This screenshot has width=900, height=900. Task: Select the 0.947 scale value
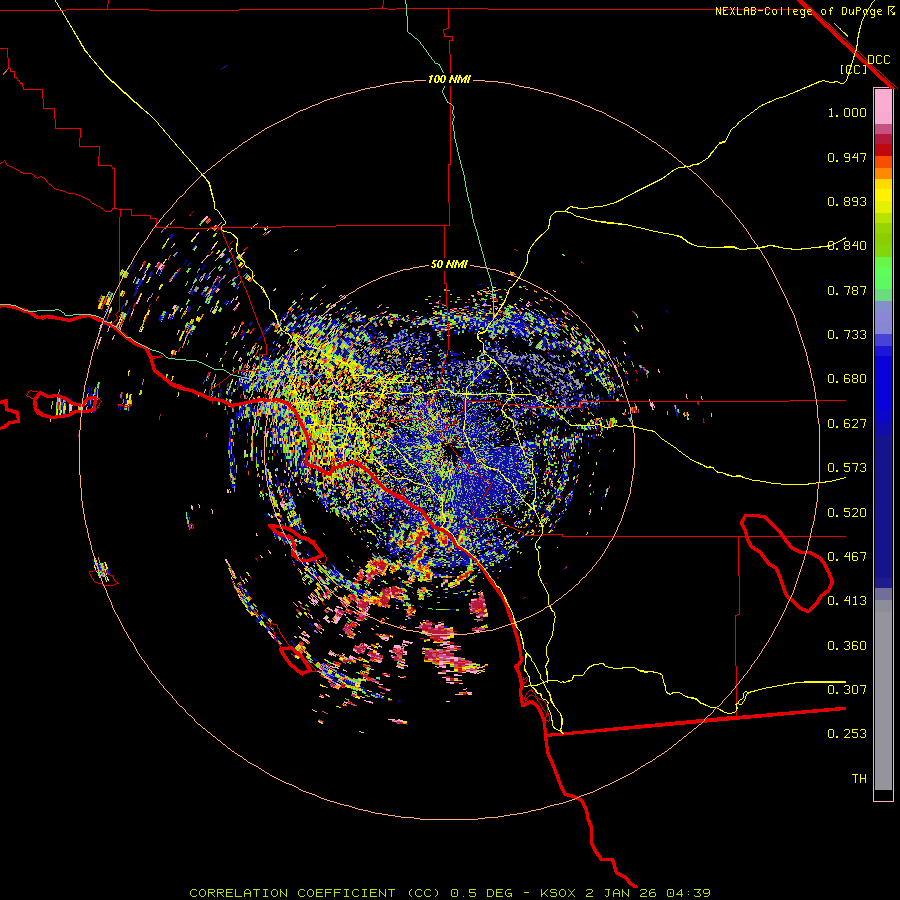847,157
